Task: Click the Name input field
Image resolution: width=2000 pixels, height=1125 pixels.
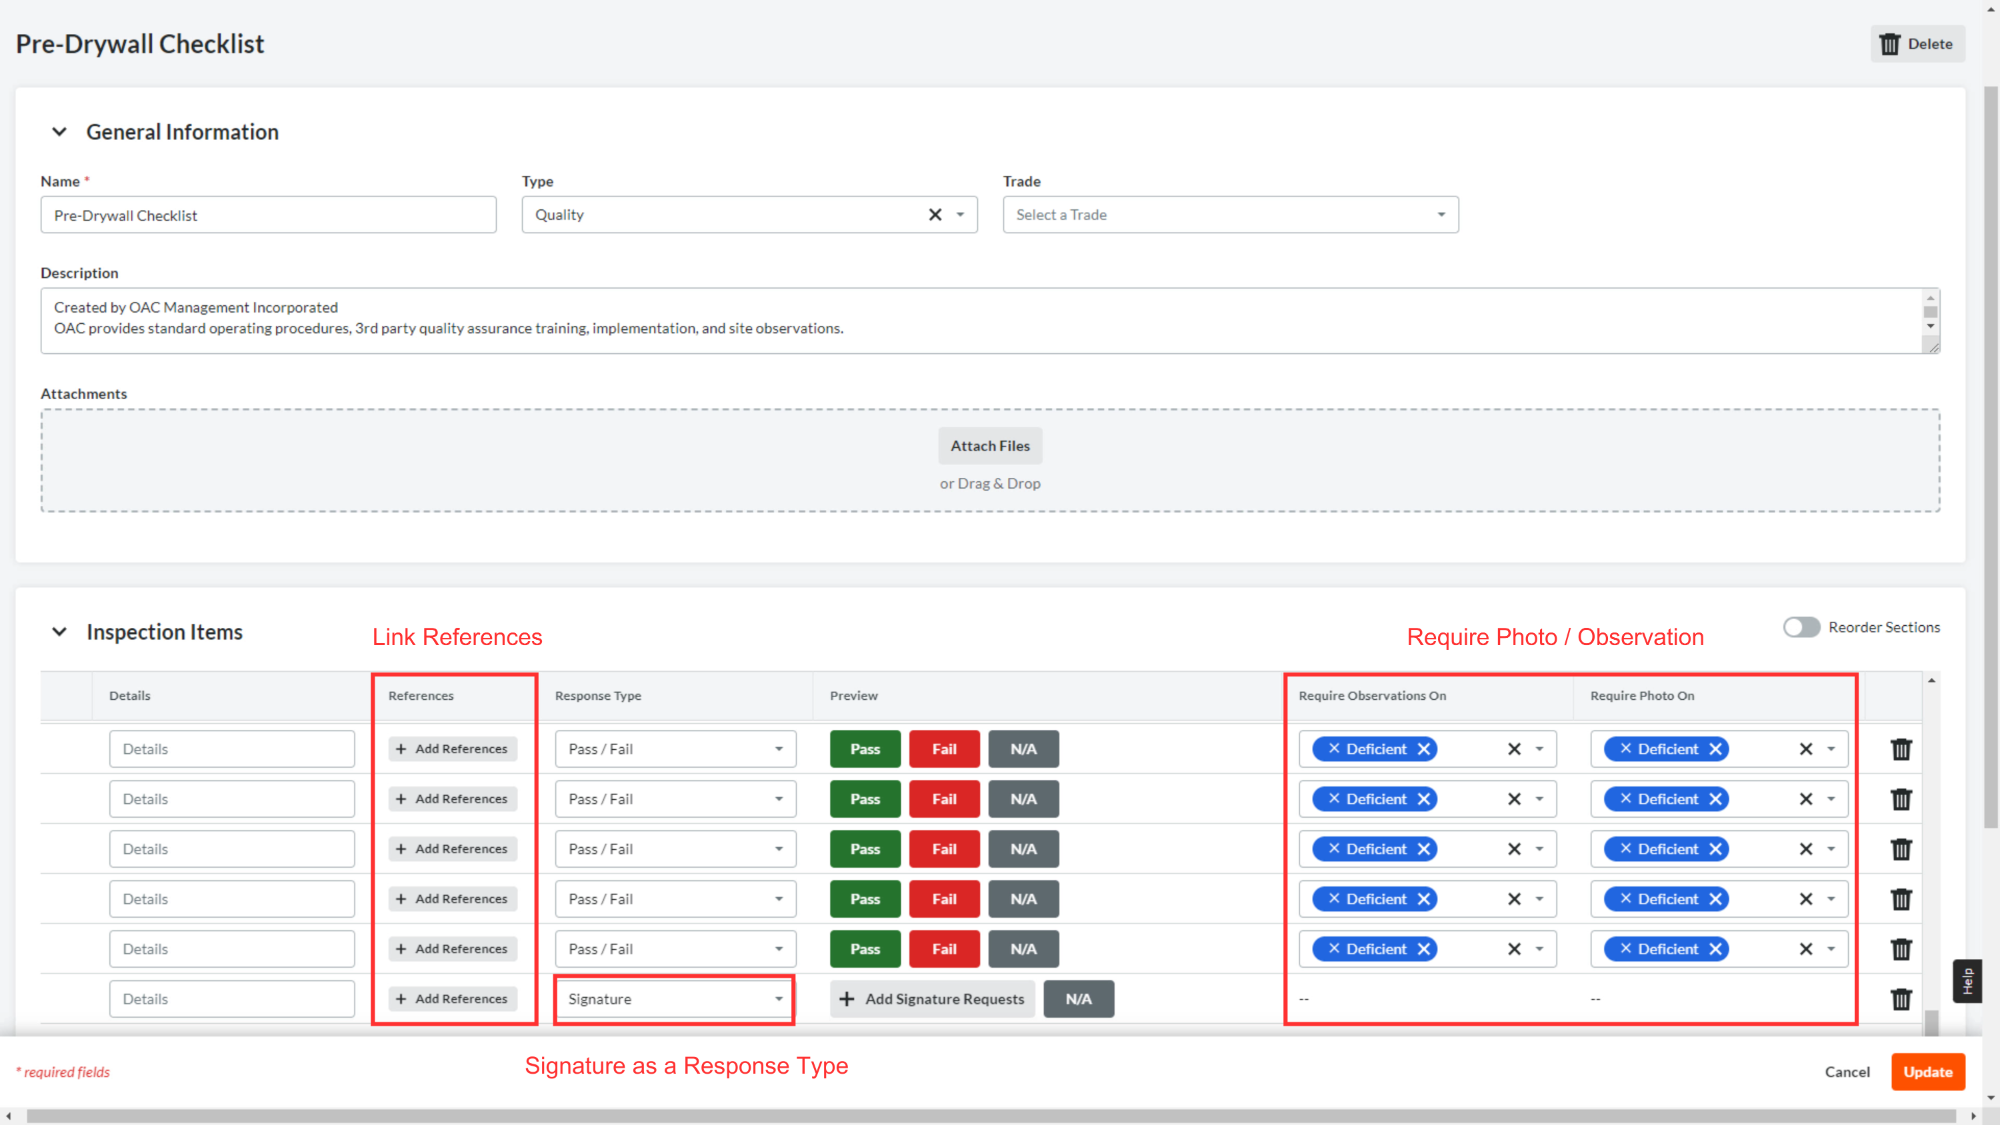Action: (268, 215)
